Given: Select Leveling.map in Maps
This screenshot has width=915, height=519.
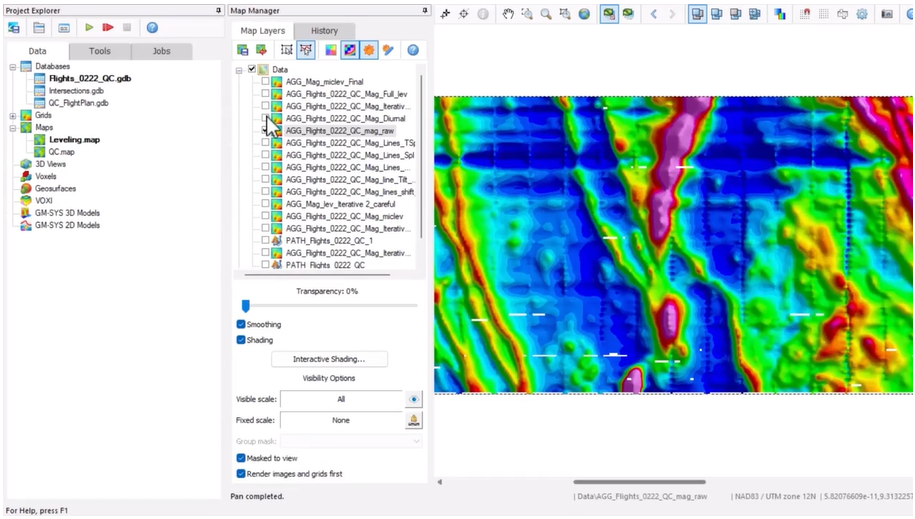Looking at the screenshot, I should [74, 140].
